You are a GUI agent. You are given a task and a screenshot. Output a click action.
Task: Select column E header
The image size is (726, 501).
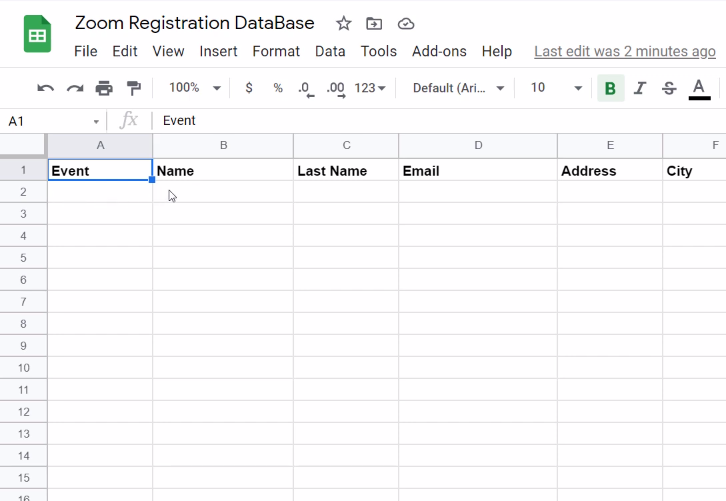click(610, 145)
